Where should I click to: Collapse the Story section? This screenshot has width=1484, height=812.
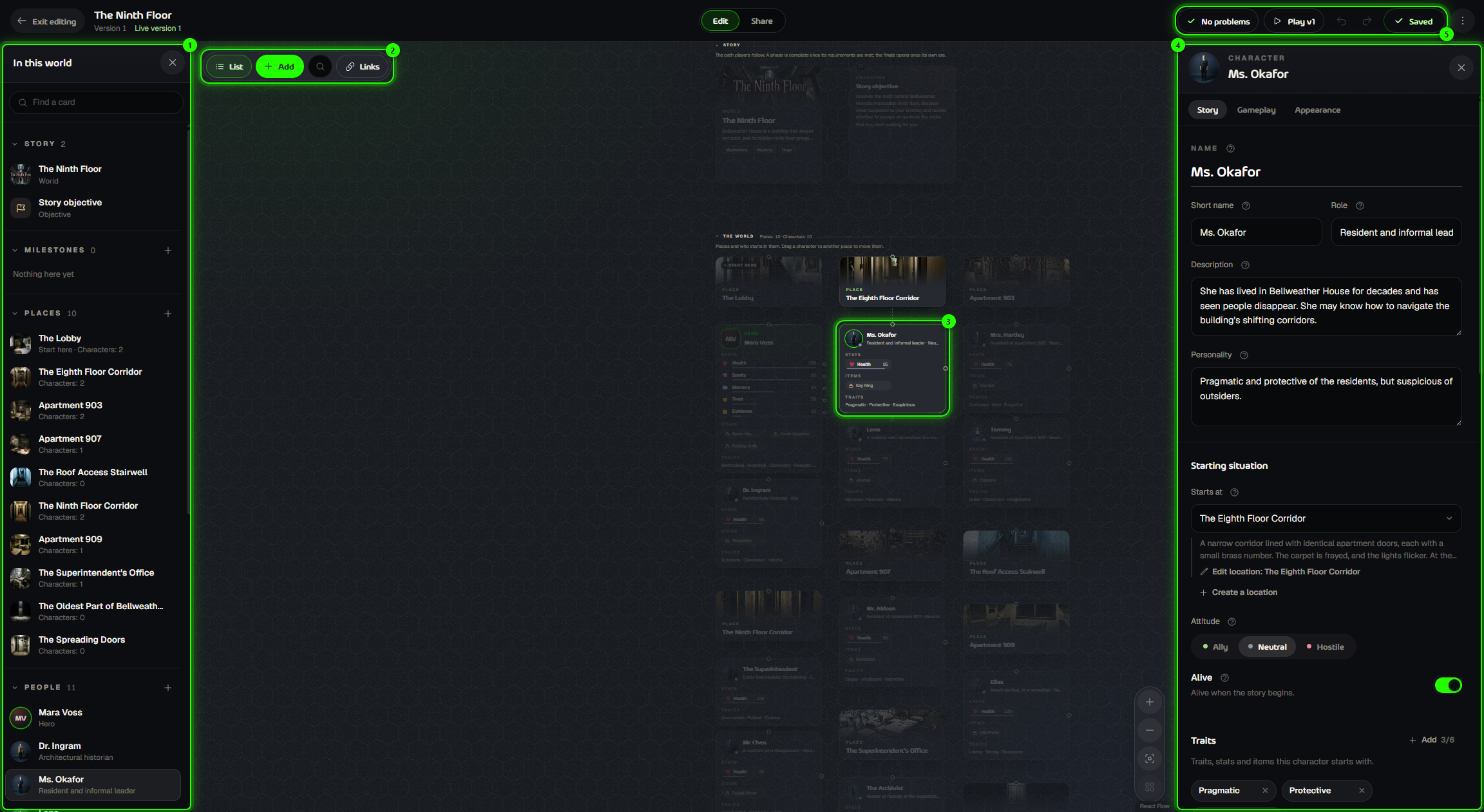[x=16, y=144]
